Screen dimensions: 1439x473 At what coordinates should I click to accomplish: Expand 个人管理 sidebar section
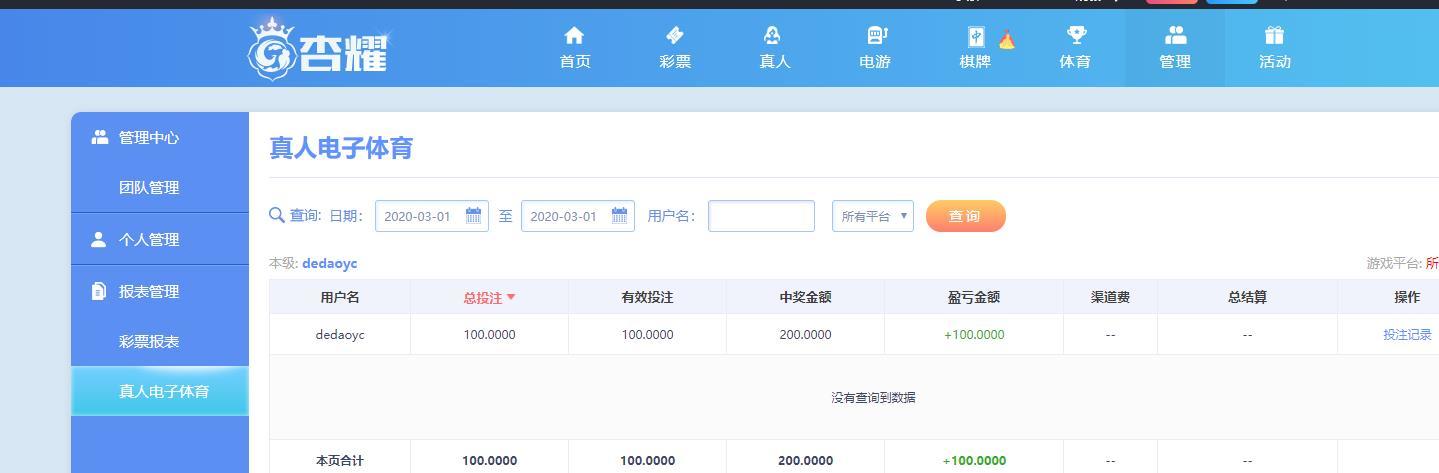point(149,240)
